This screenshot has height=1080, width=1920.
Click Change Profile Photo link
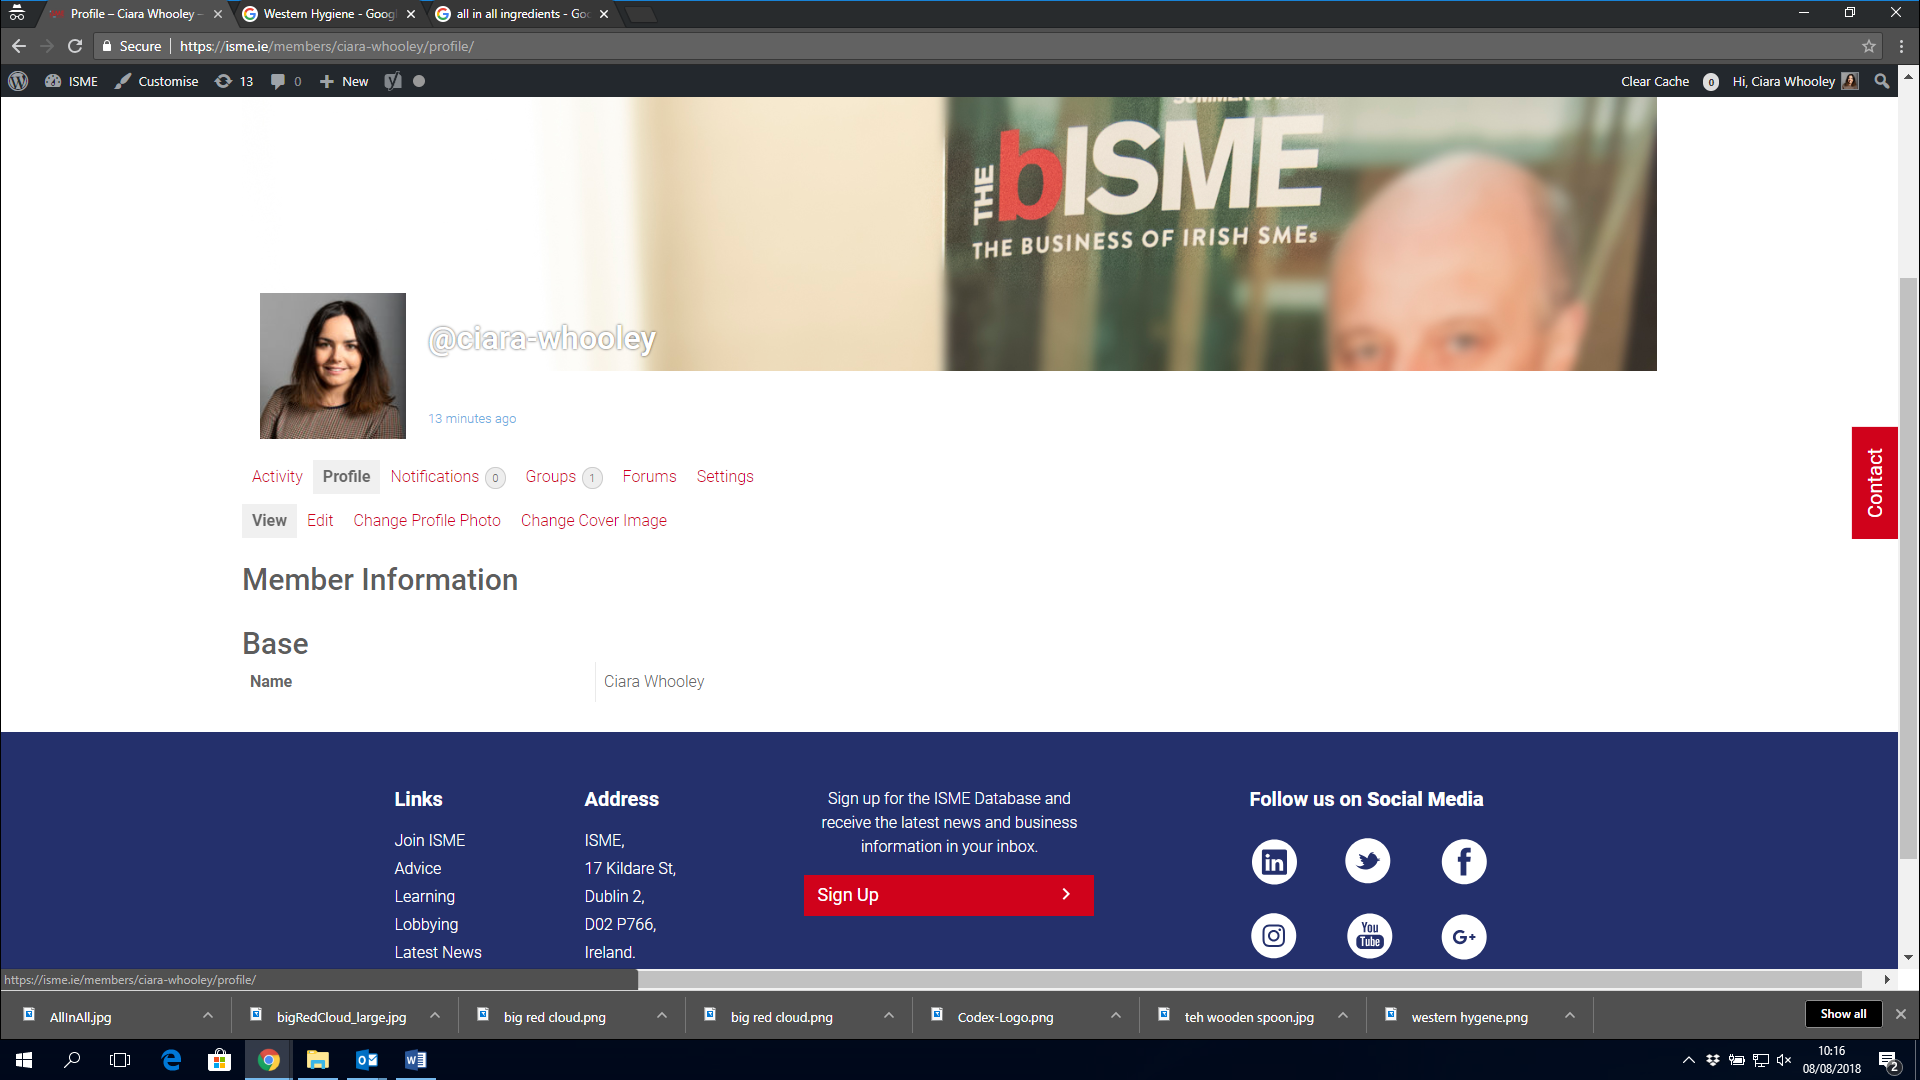coord(427,520)
